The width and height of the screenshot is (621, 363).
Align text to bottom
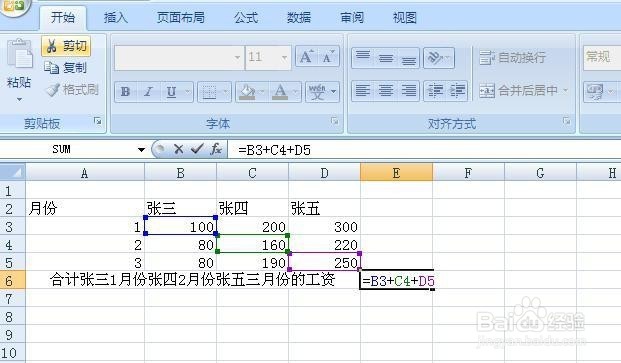tap(408, 58)
